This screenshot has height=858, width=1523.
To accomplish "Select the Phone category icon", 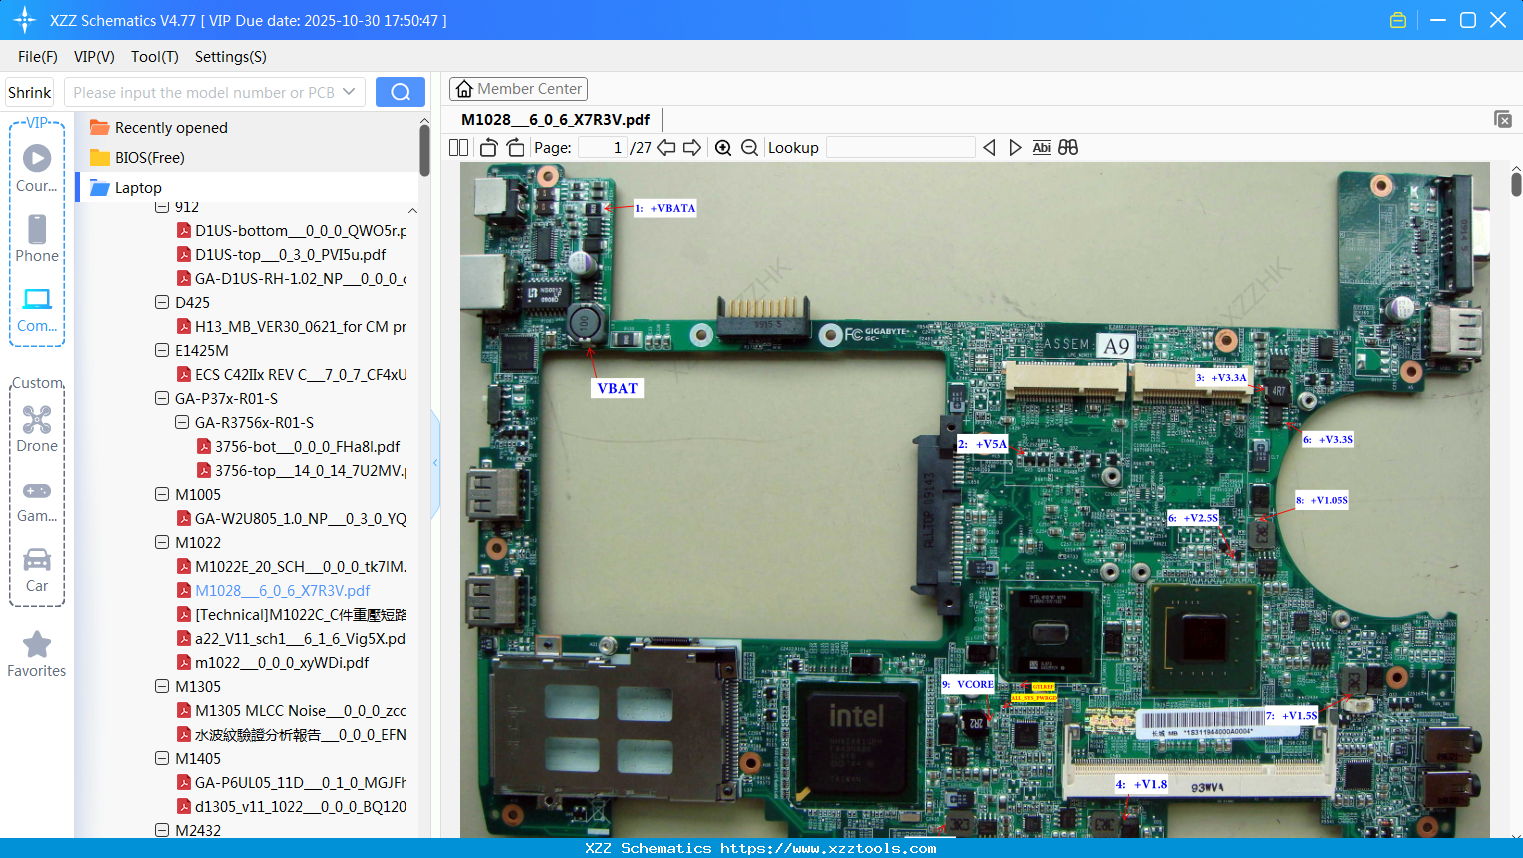I will 37,238.
